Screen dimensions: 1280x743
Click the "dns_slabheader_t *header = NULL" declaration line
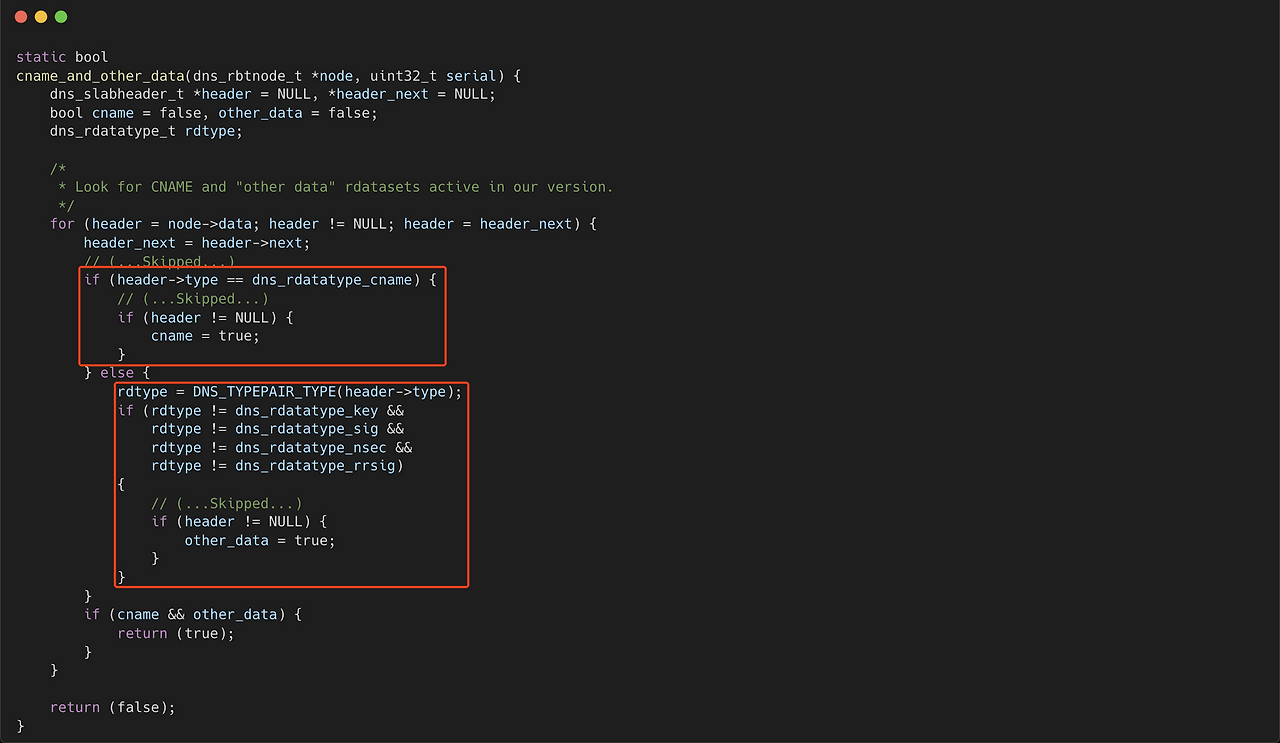click(273, 94)
